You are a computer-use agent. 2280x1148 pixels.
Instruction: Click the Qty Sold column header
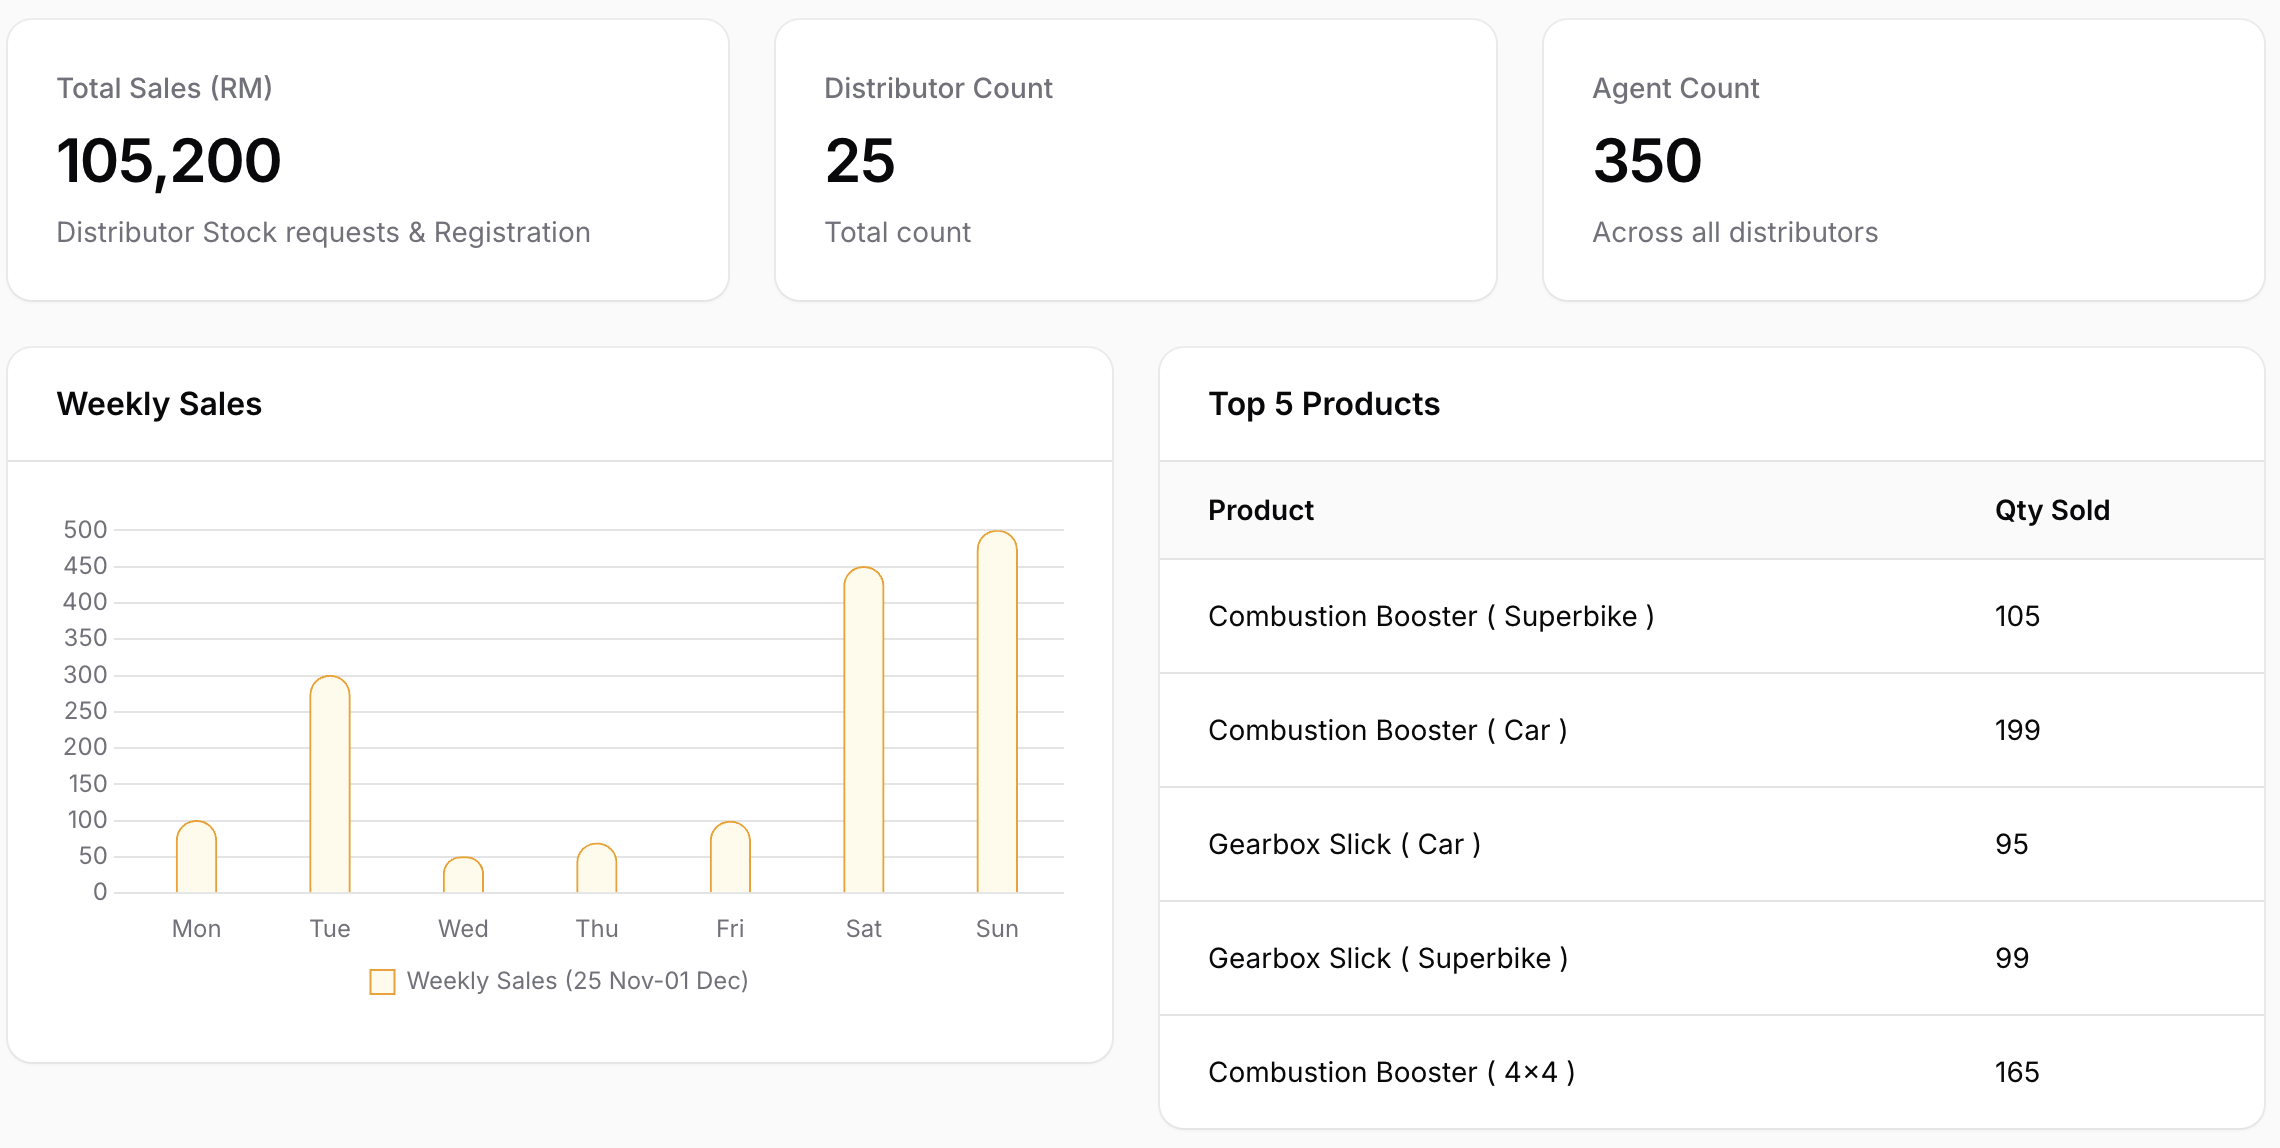2051,510
